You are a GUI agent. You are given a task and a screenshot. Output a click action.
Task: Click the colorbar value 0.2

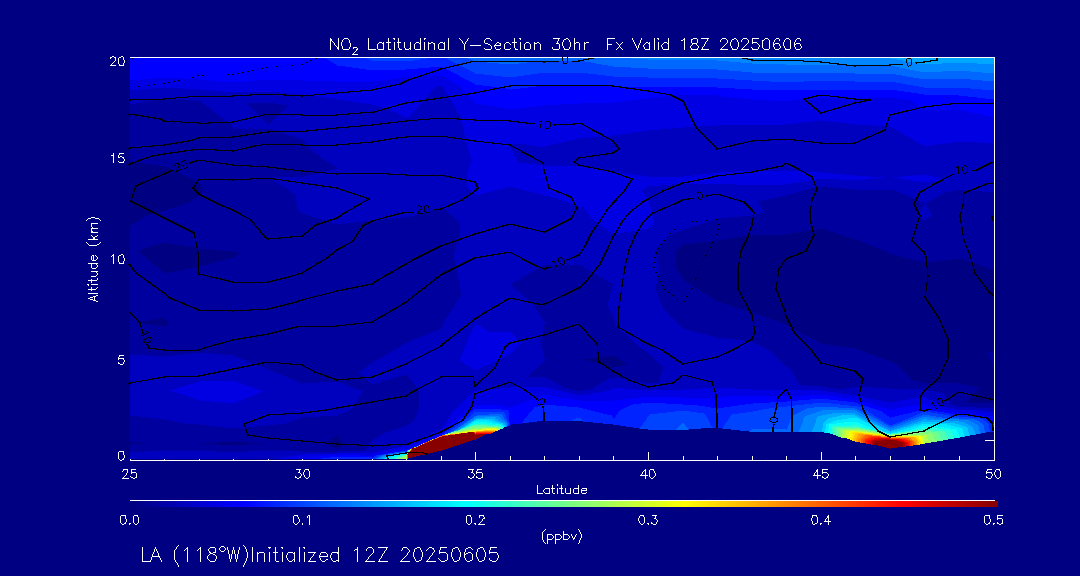point(475,521)
